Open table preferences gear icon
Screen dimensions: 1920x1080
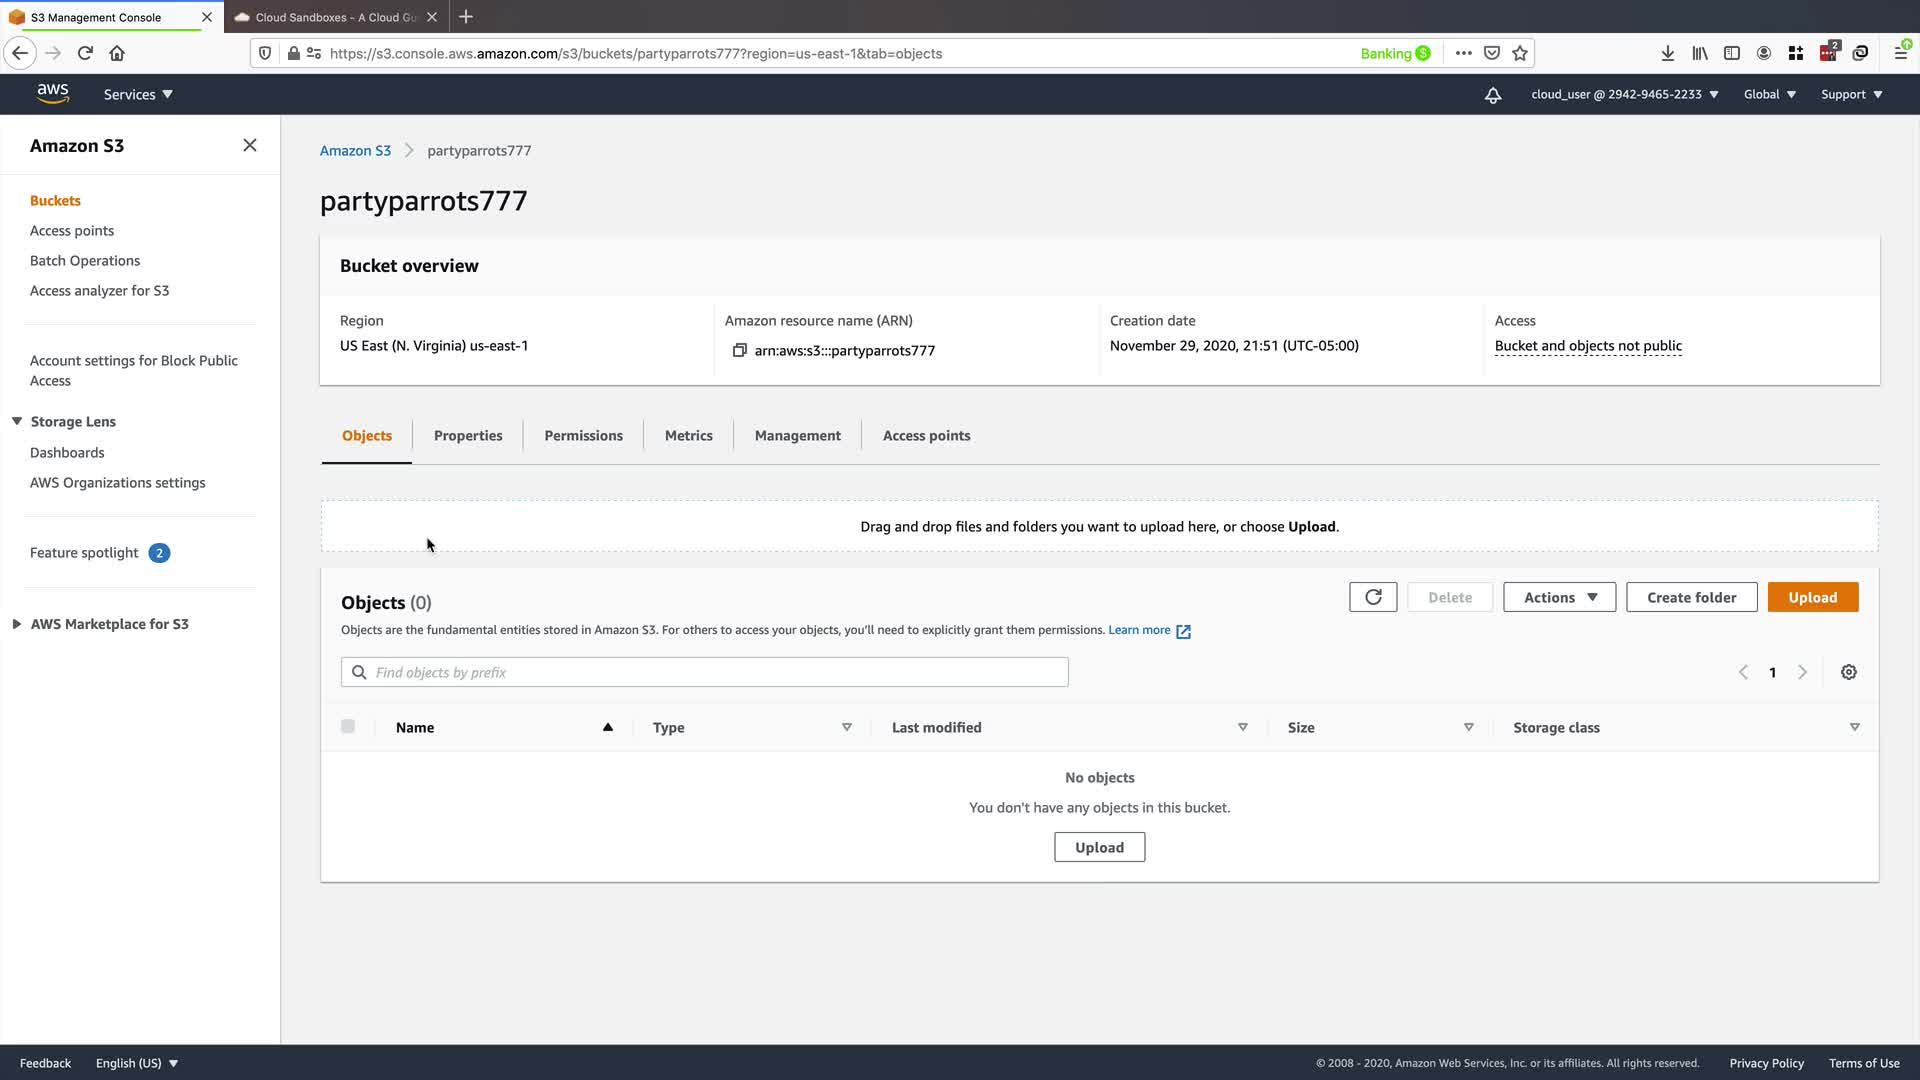(x=1849, y=672)
